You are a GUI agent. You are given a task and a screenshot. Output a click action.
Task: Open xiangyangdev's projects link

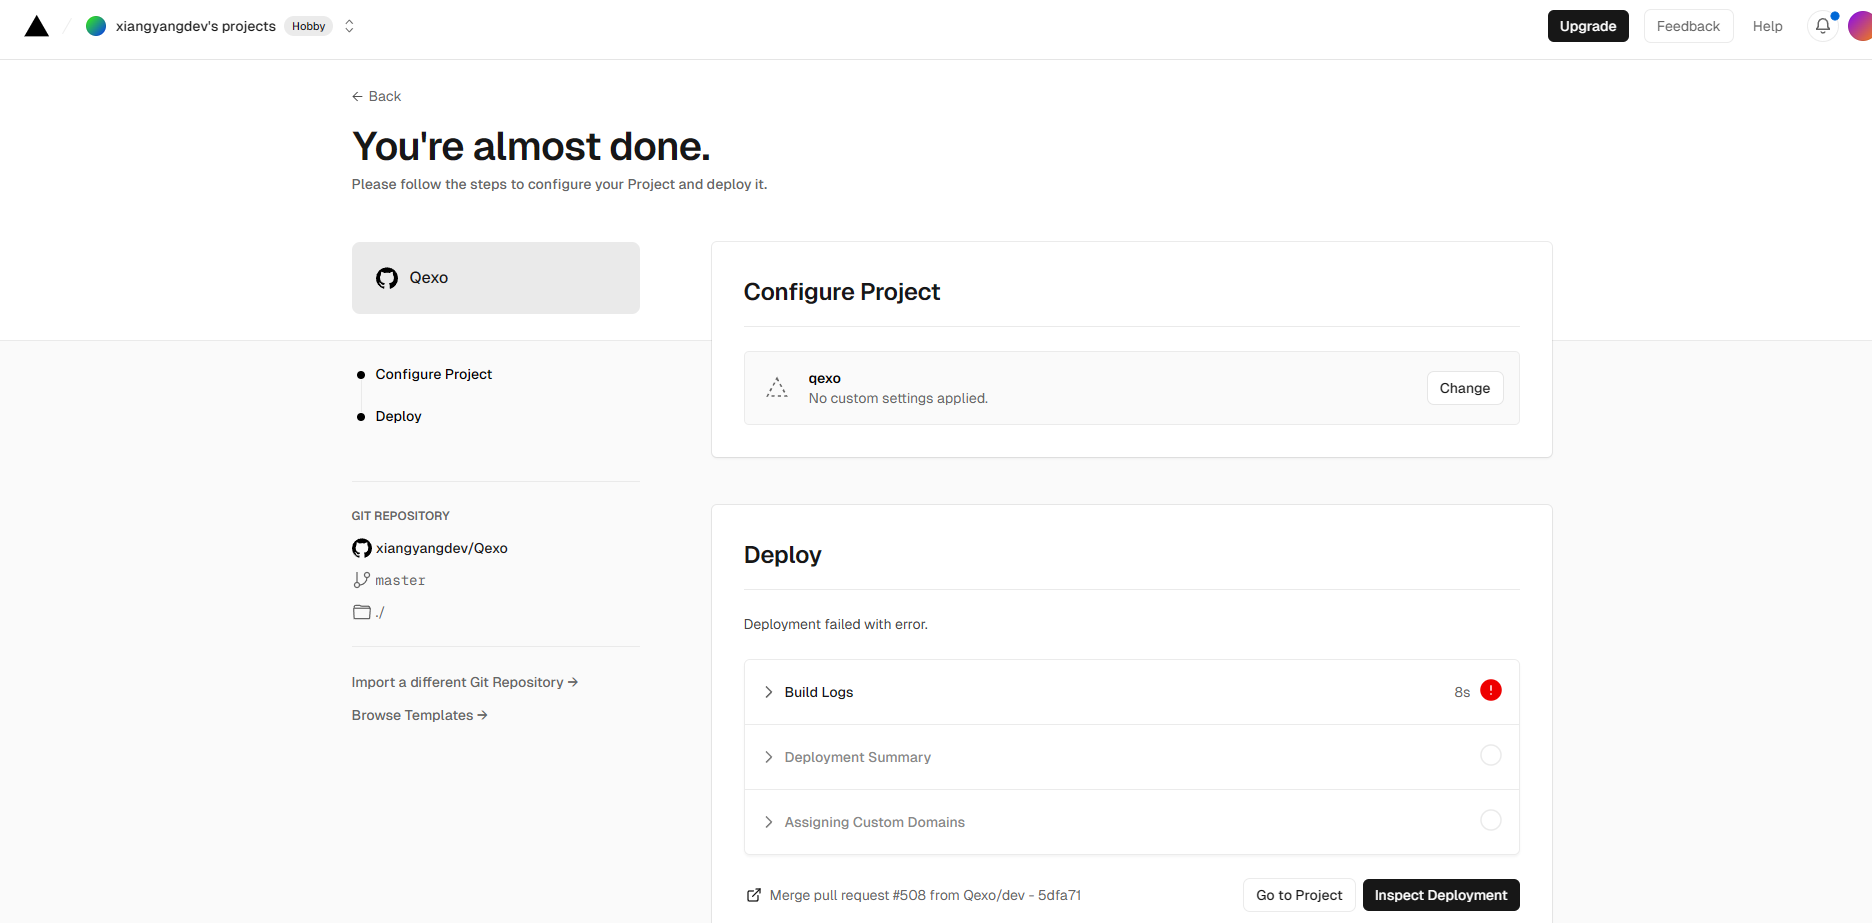pos(195,26)
